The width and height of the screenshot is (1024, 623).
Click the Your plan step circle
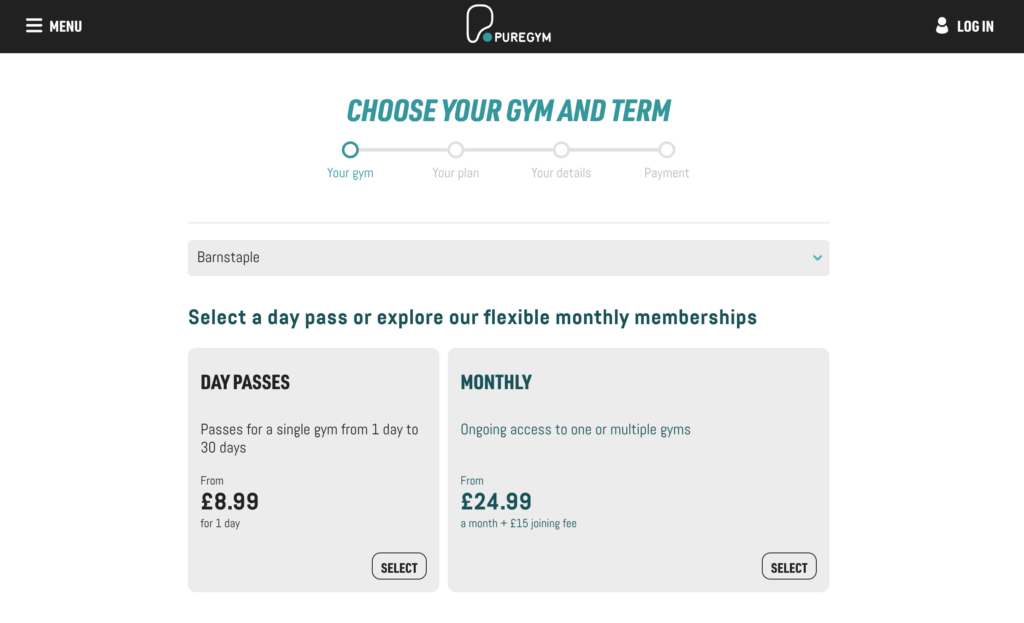pyautogui.click(x=456, y=150)
